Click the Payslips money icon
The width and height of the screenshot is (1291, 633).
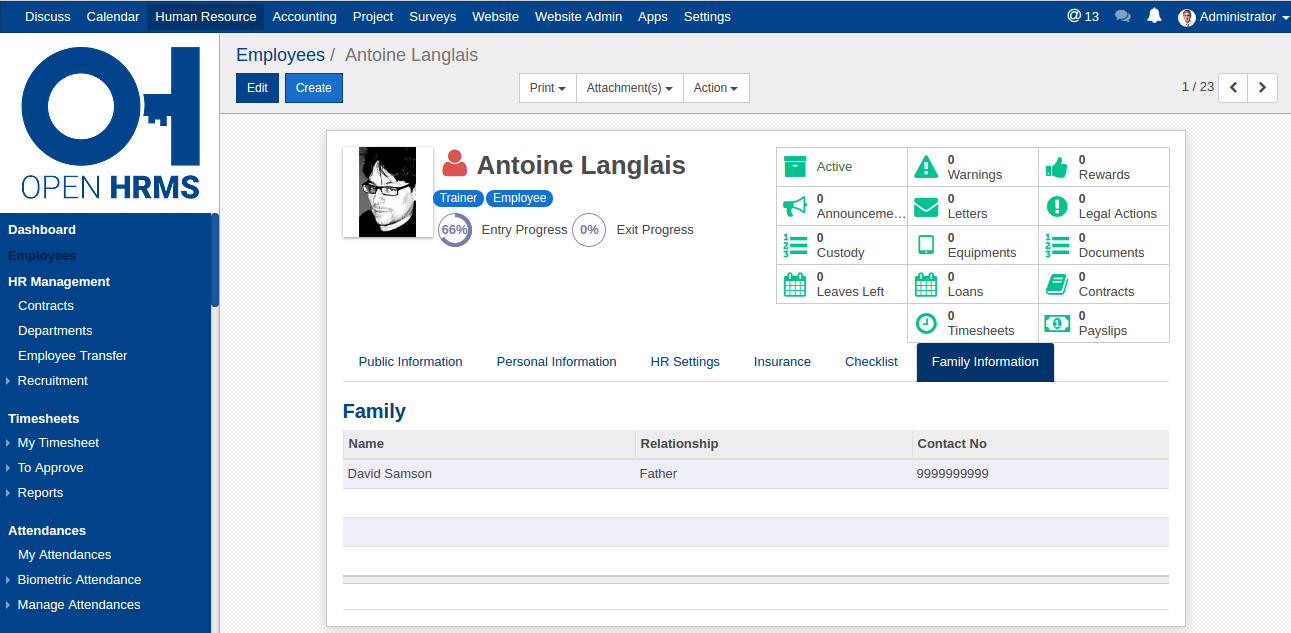(x=1057, y=323)
